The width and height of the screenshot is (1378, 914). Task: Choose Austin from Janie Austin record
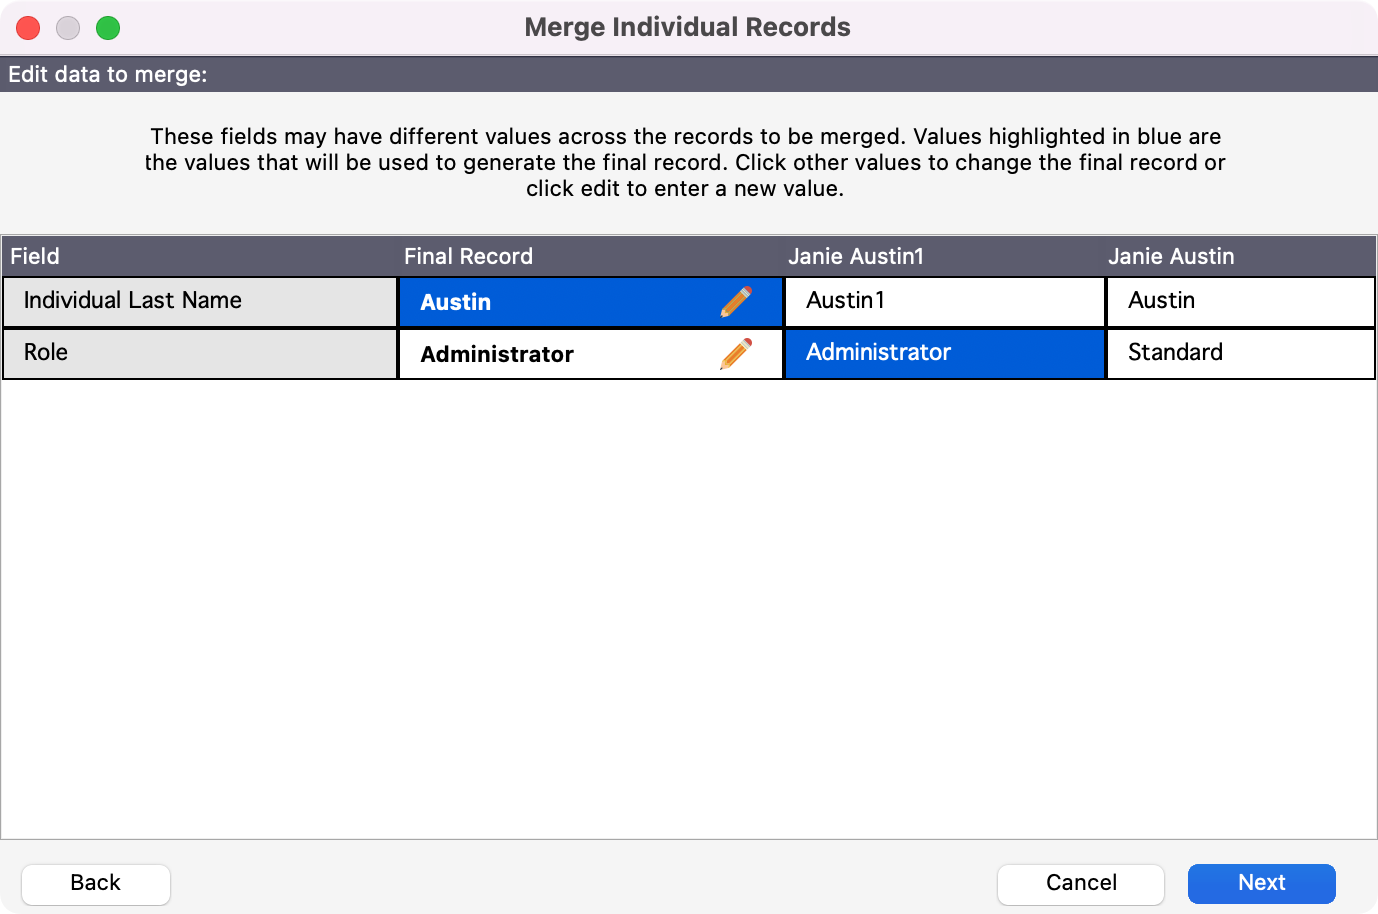click(1240, 302)
